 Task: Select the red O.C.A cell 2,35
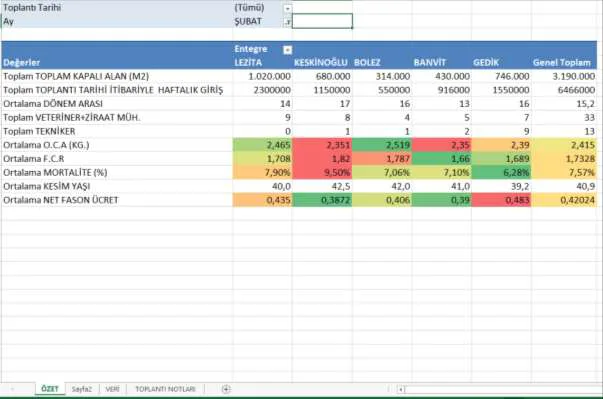click(x=441, y=145)
